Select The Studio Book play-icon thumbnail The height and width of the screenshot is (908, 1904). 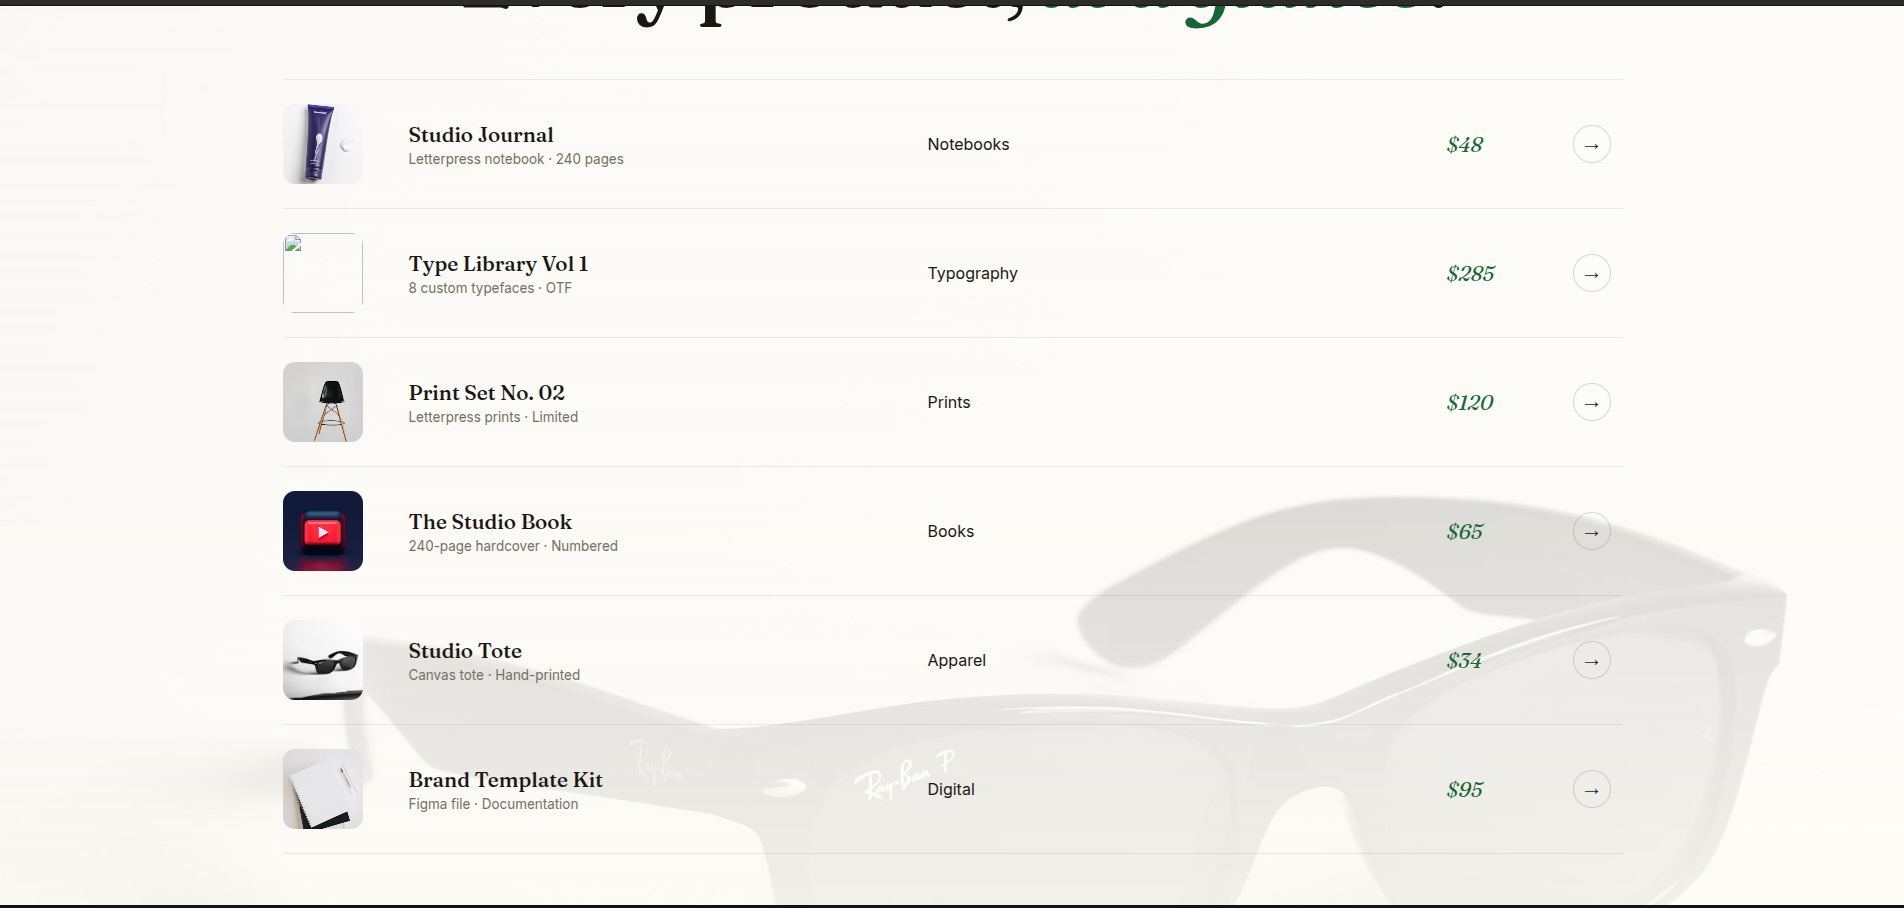323,531
